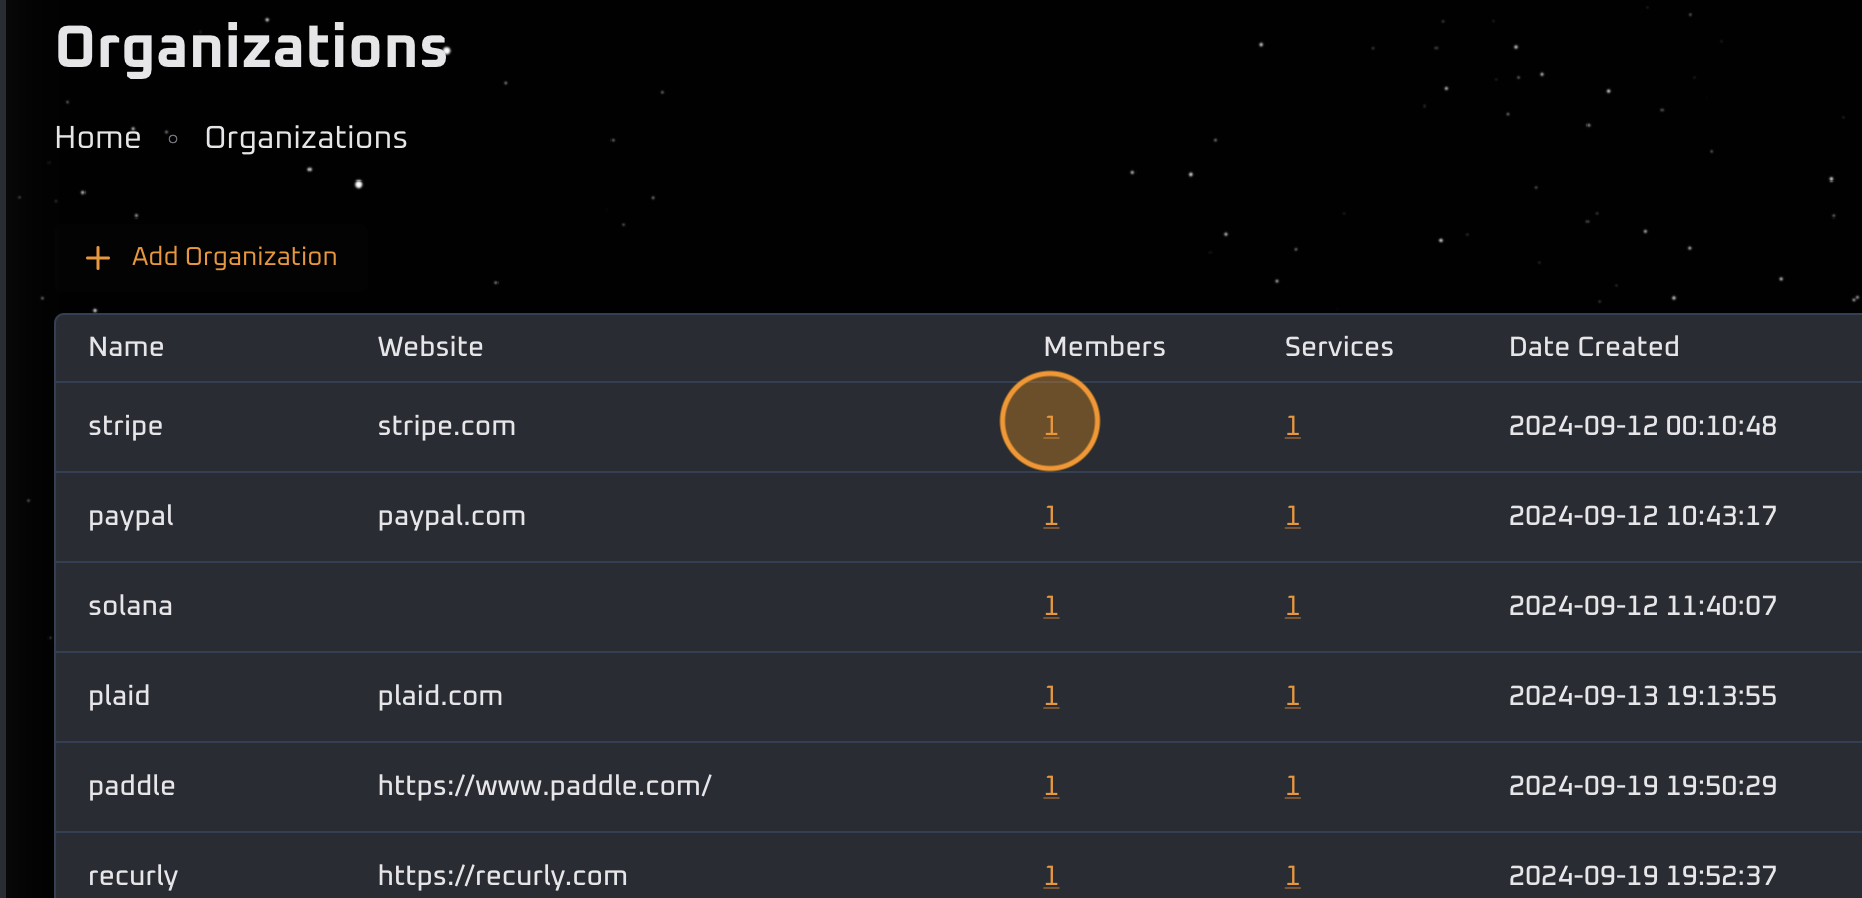Select the plaid organization name
This screenshot has width=1862, height=898.
coord(119,696)
